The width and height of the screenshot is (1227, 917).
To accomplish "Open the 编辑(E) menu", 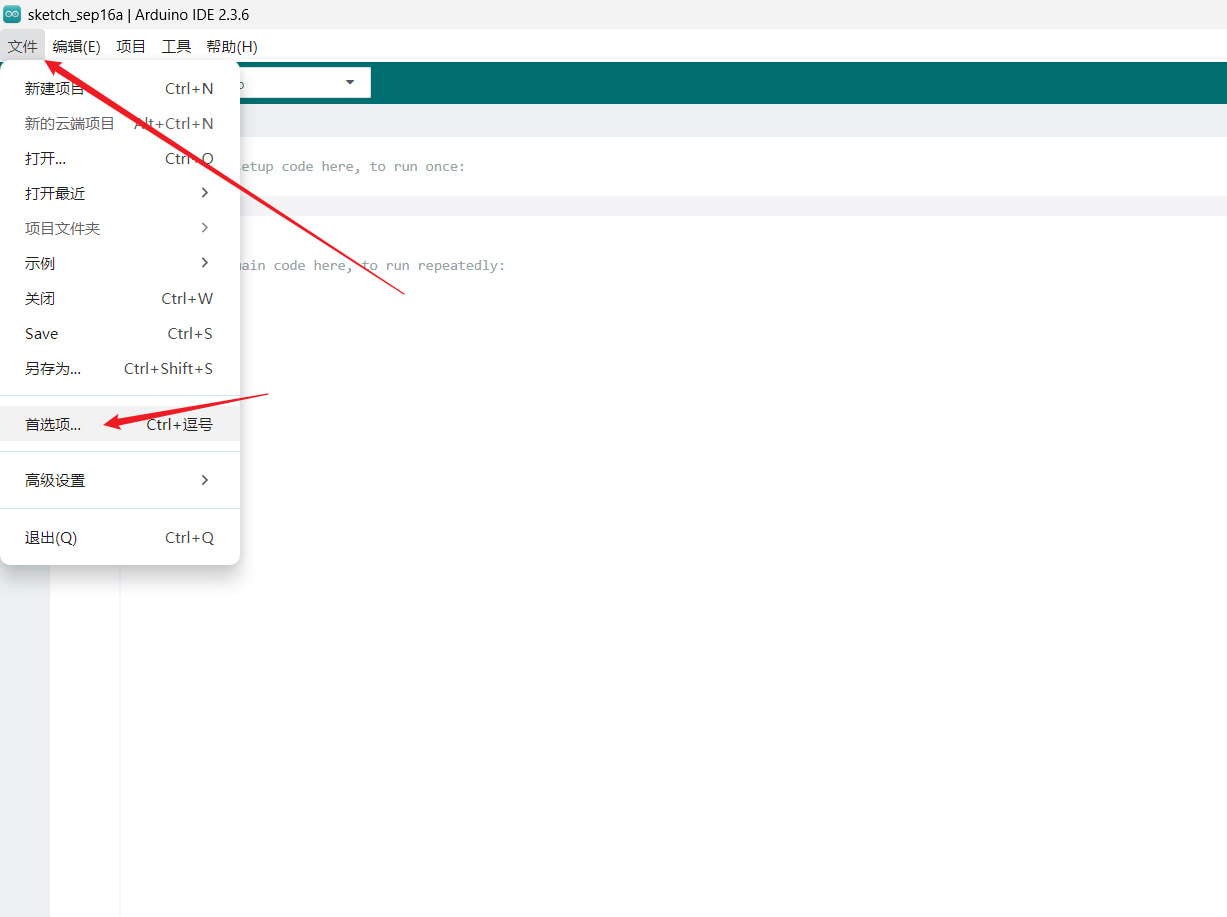I will click(x=76, y=46).
